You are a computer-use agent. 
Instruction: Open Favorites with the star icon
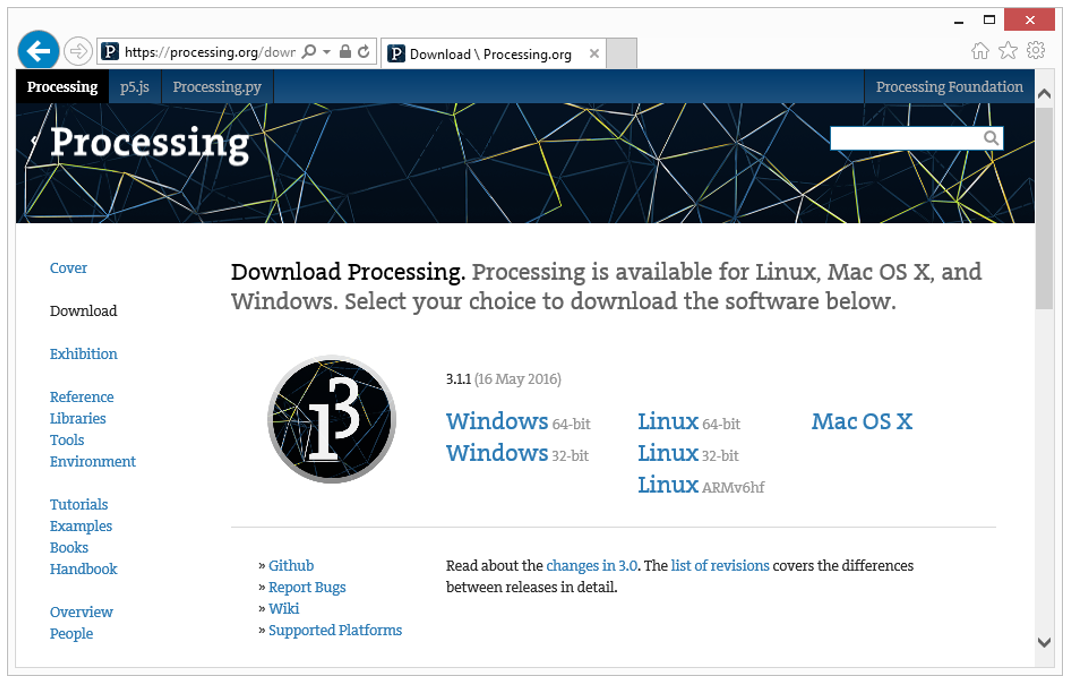pos(1008,51)
